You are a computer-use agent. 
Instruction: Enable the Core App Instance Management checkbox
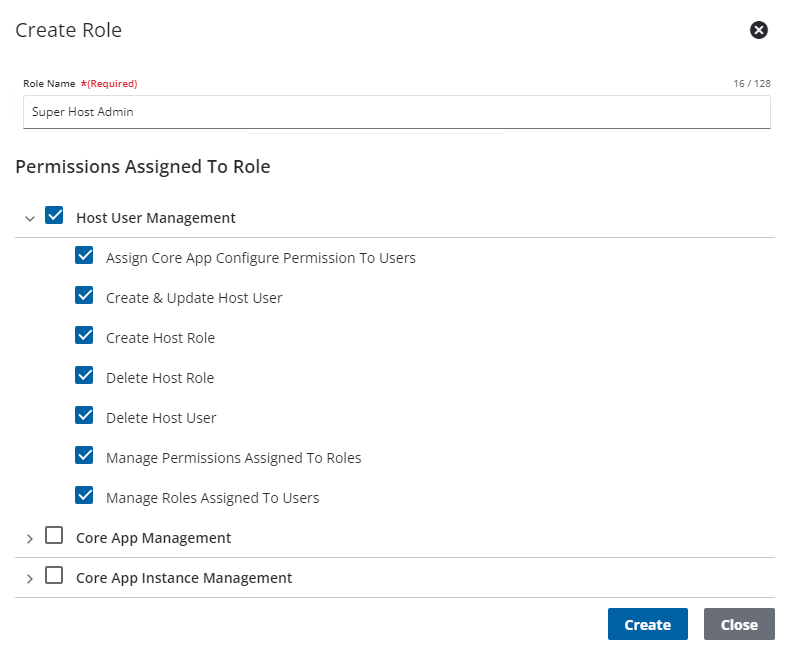point(54,576)
